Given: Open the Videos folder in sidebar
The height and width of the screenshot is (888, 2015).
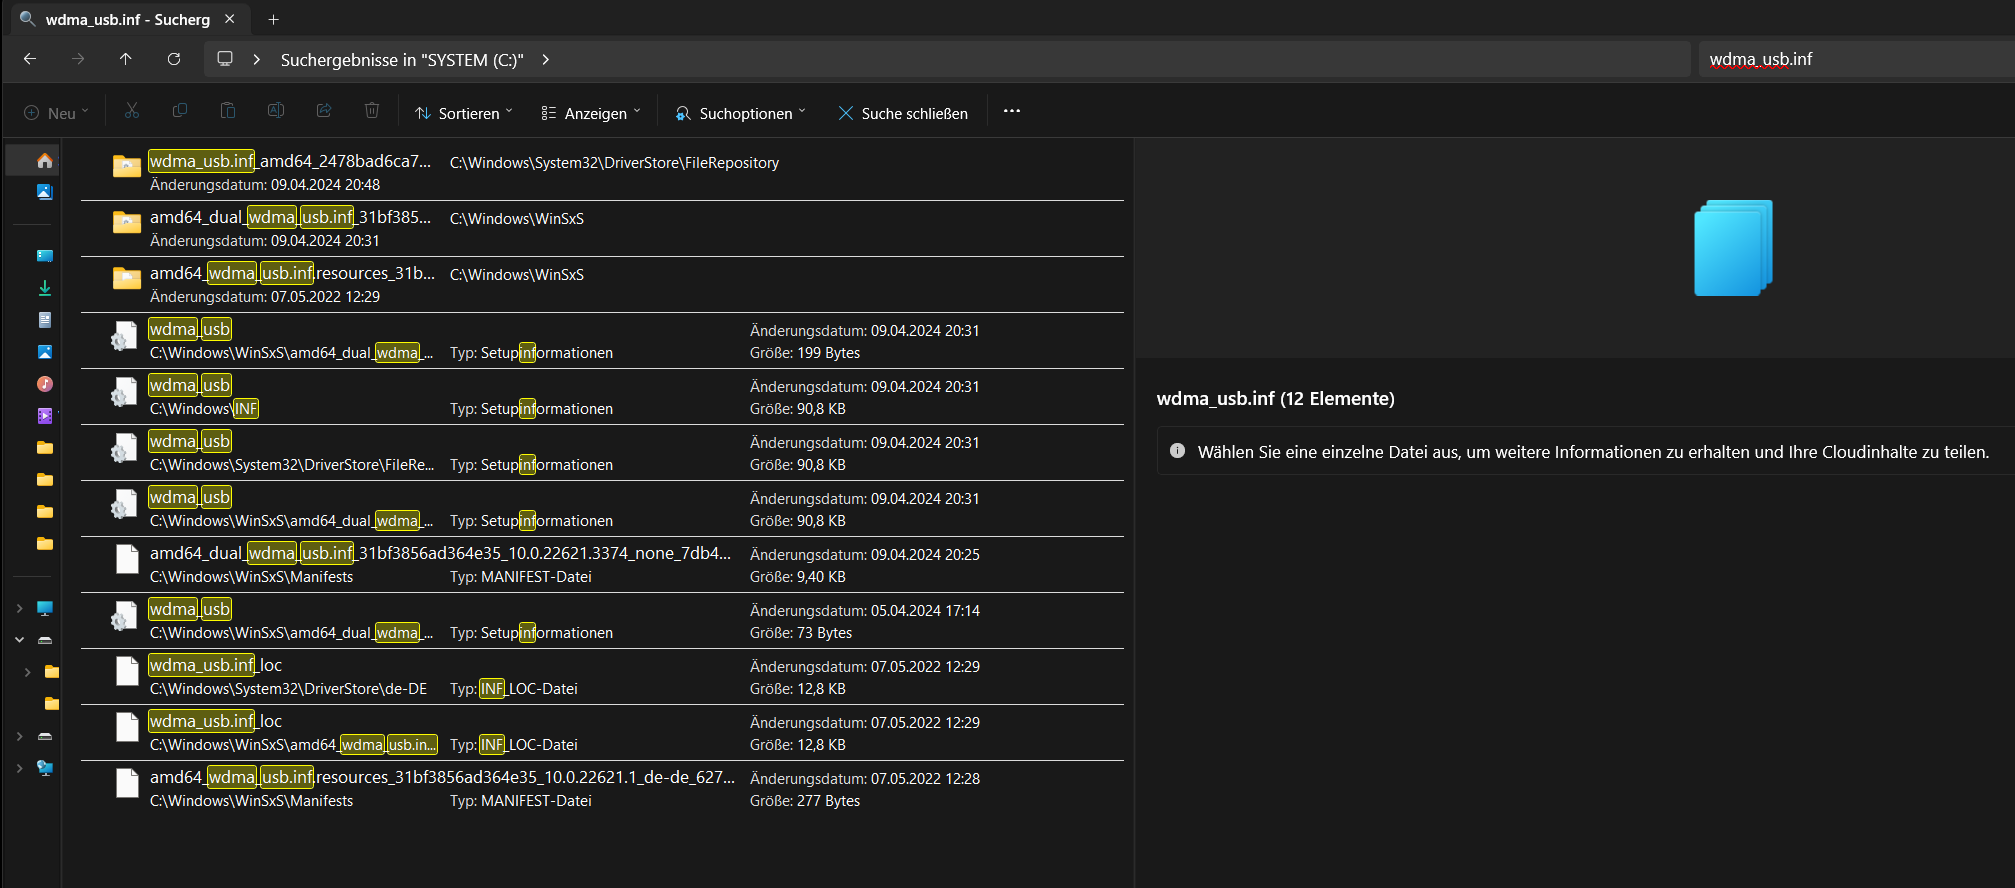Looking at the screenshot, I should [44, 416].
